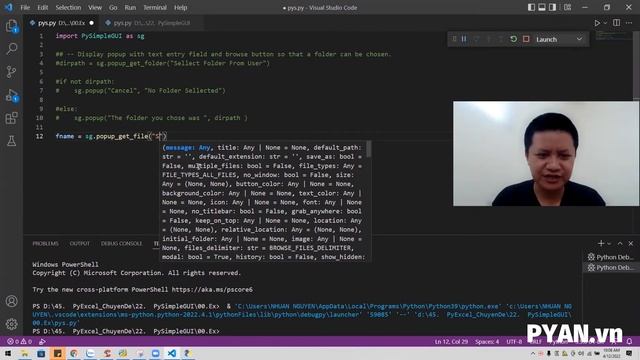Open Python app icon in taskbar
The image size is (640, 360).
187,353
